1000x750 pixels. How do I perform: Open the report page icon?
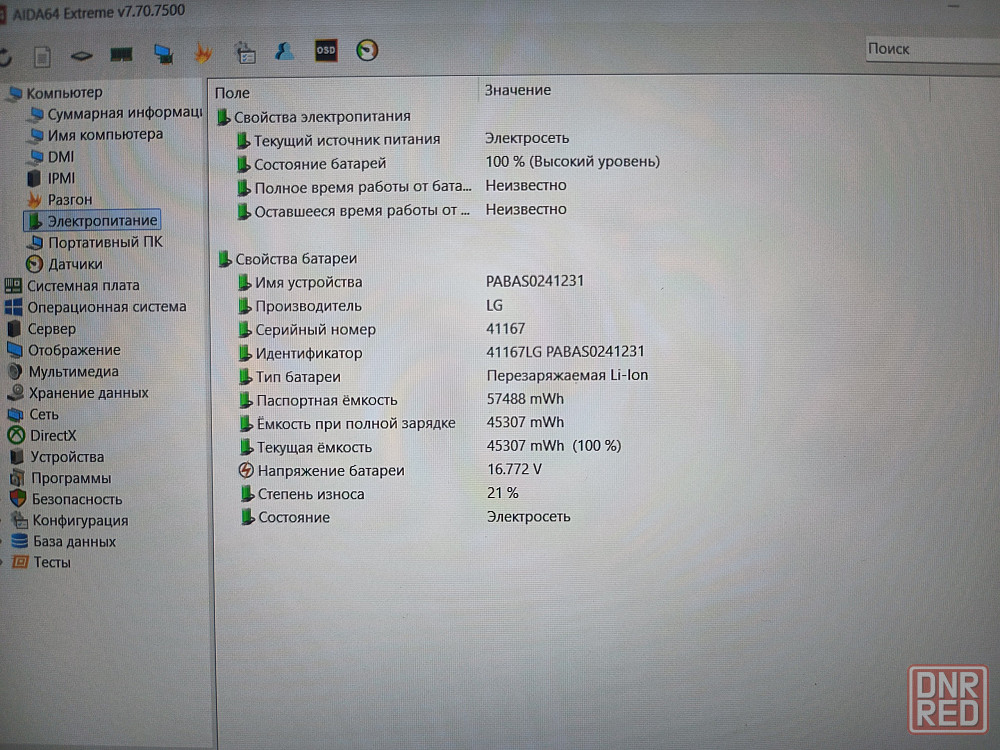pos(42,54)
